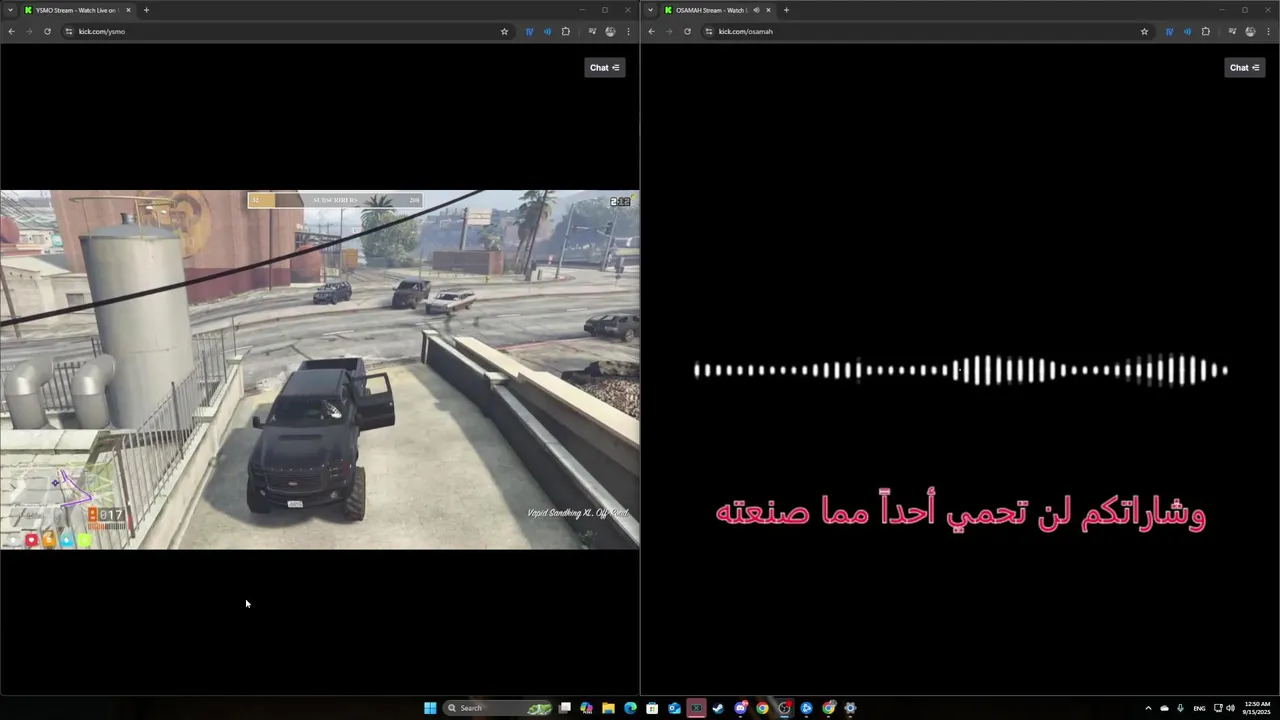Open a new tab in YSMO window
Viewport: 1280px width, 720px height.
(146, 10)
